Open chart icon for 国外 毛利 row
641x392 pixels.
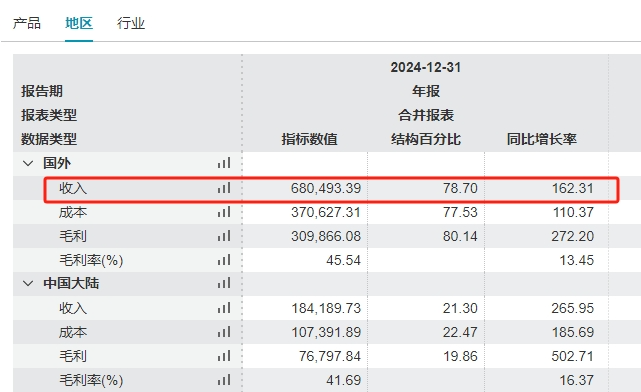[224, 236]
